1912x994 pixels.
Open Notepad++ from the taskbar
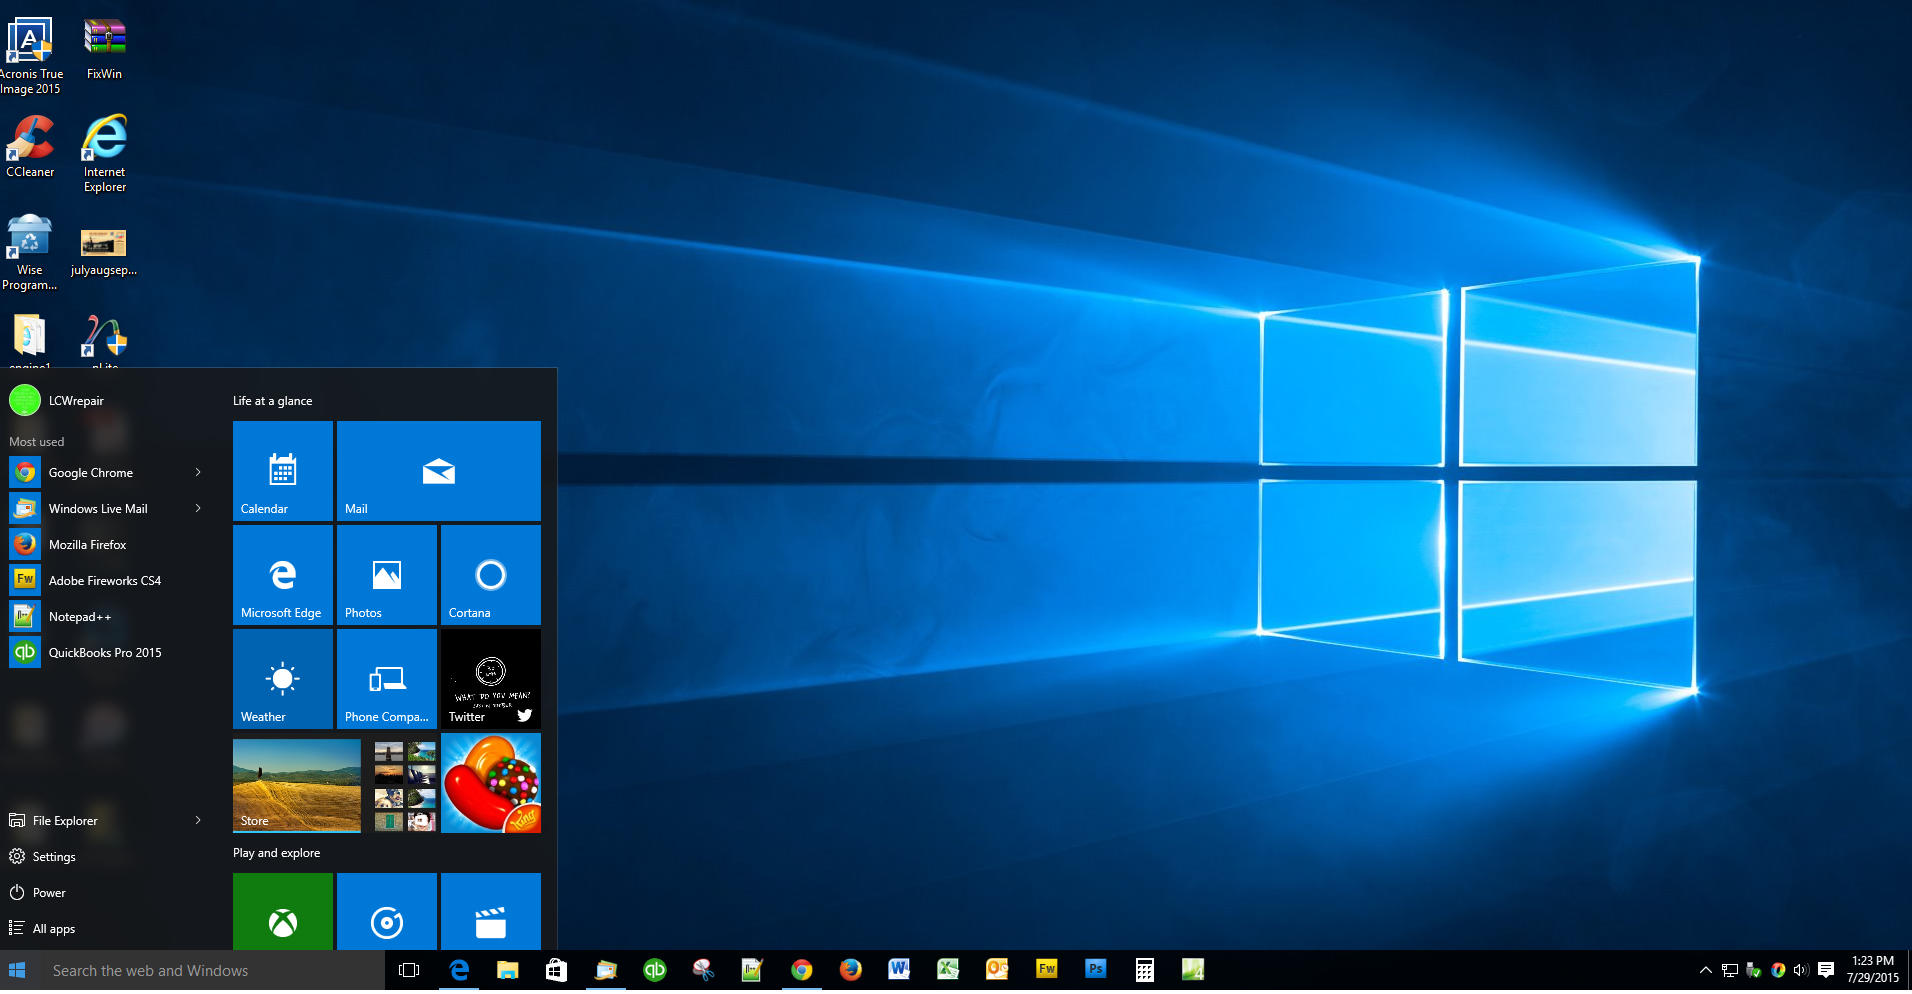752,970
